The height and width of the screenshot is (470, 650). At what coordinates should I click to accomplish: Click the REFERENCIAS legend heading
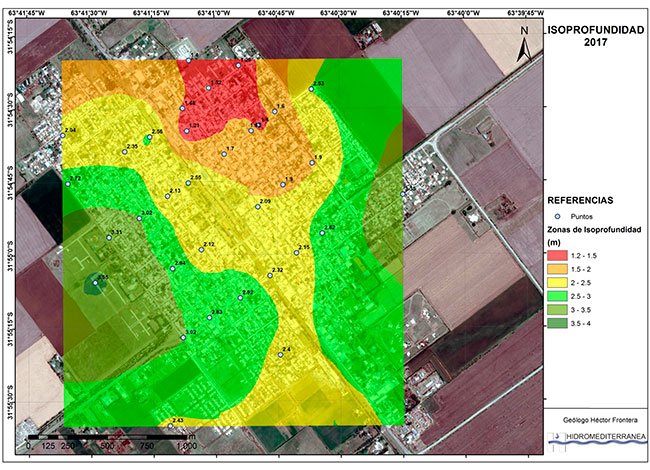(580, 201)
